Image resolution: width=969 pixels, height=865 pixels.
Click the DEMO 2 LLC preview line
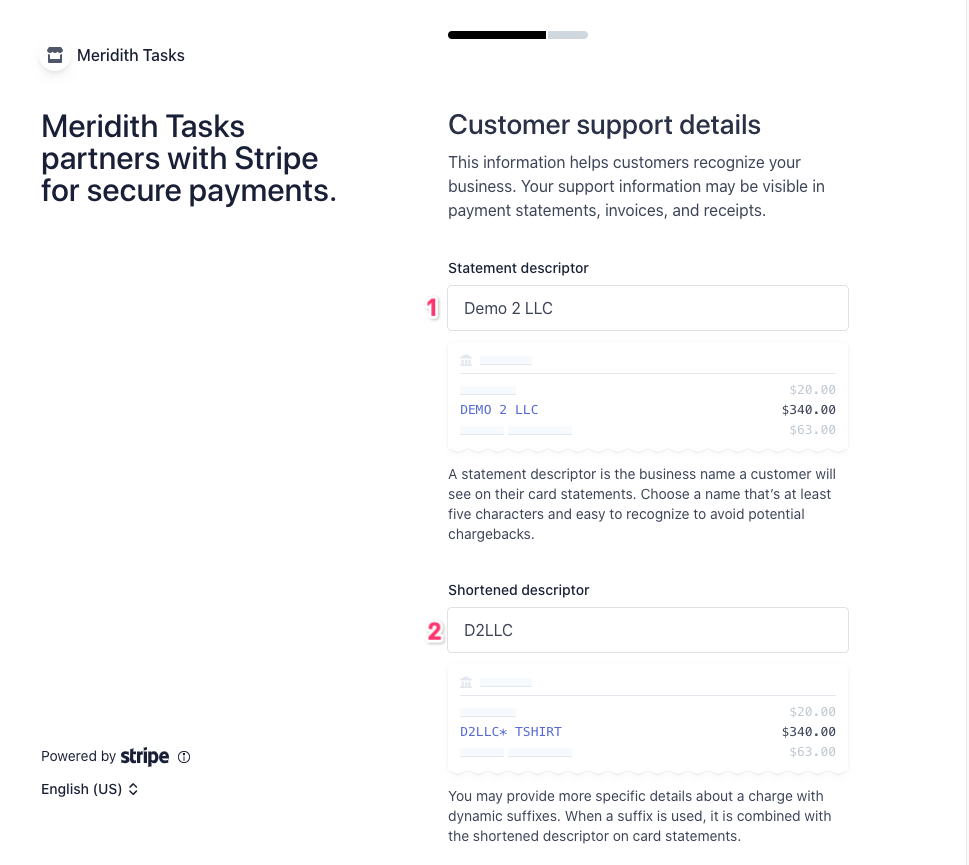pyautogui.click(x=499, y=410)
